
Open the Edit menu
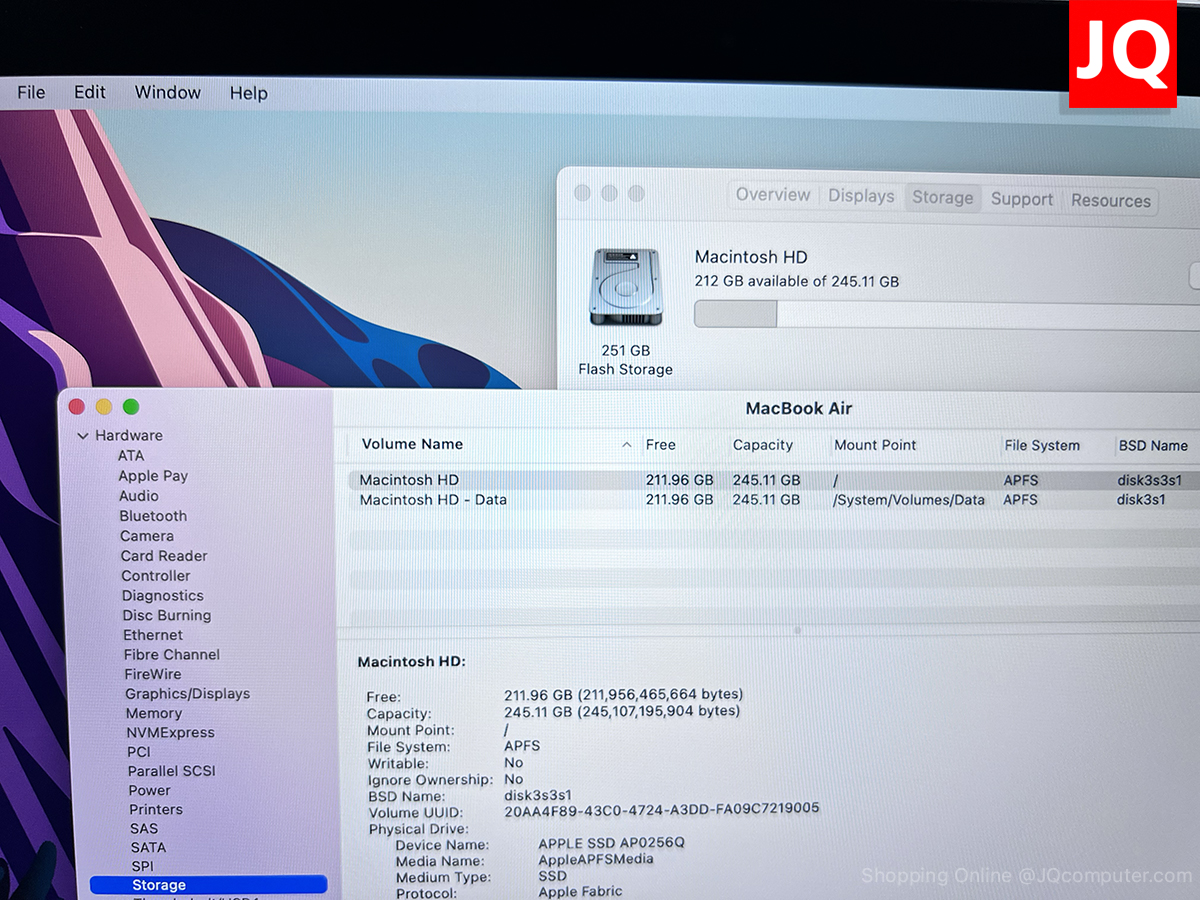click(x=89, y=92)
